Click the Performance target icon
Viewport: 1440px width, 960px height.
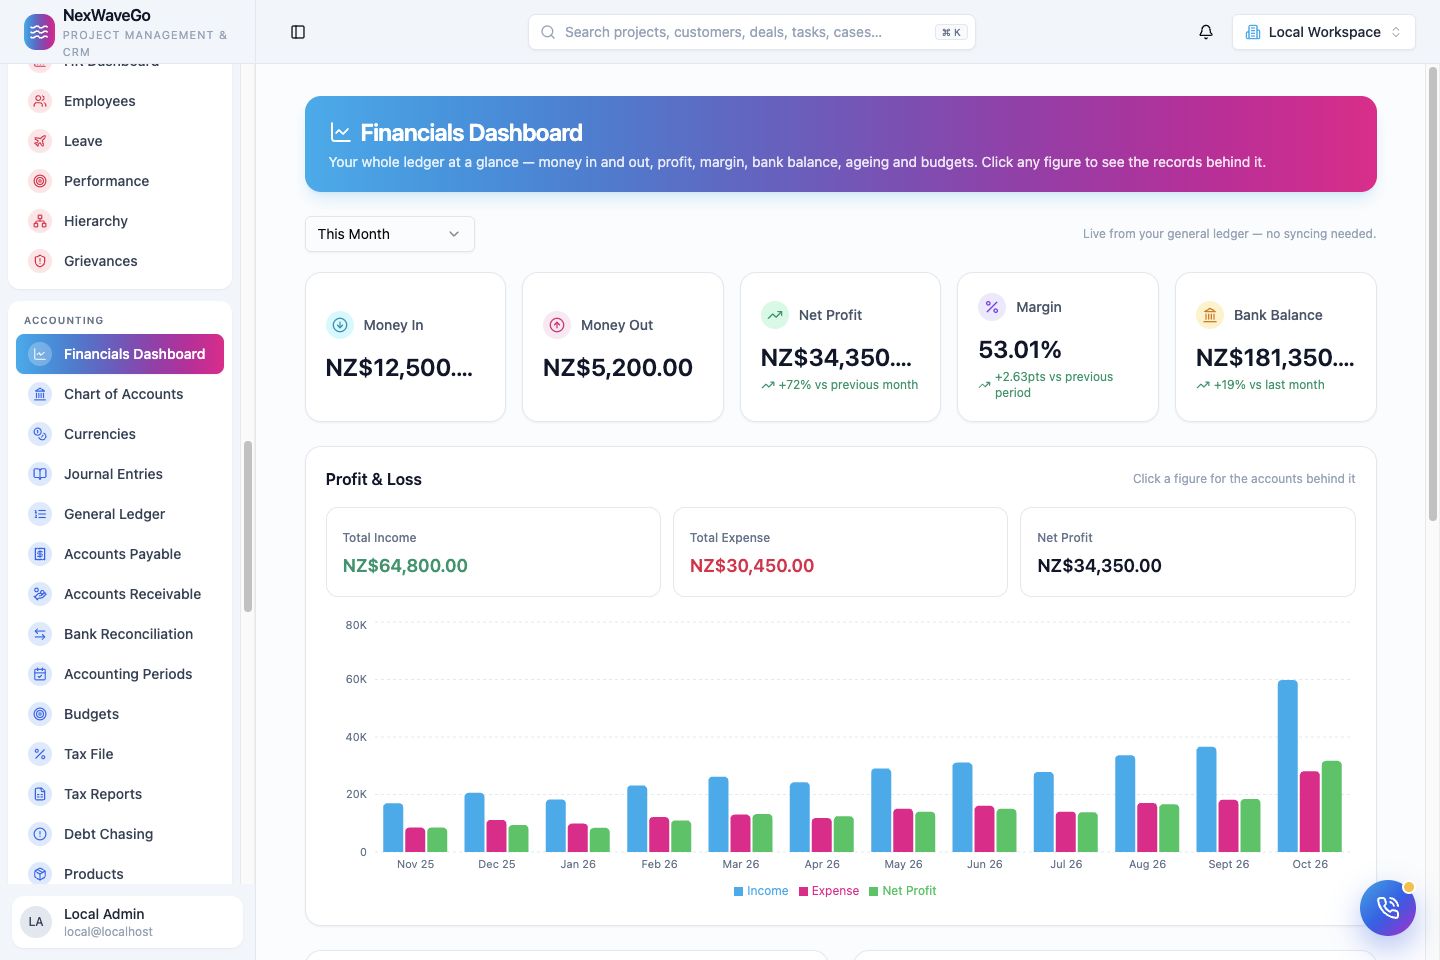pos(40,181)
